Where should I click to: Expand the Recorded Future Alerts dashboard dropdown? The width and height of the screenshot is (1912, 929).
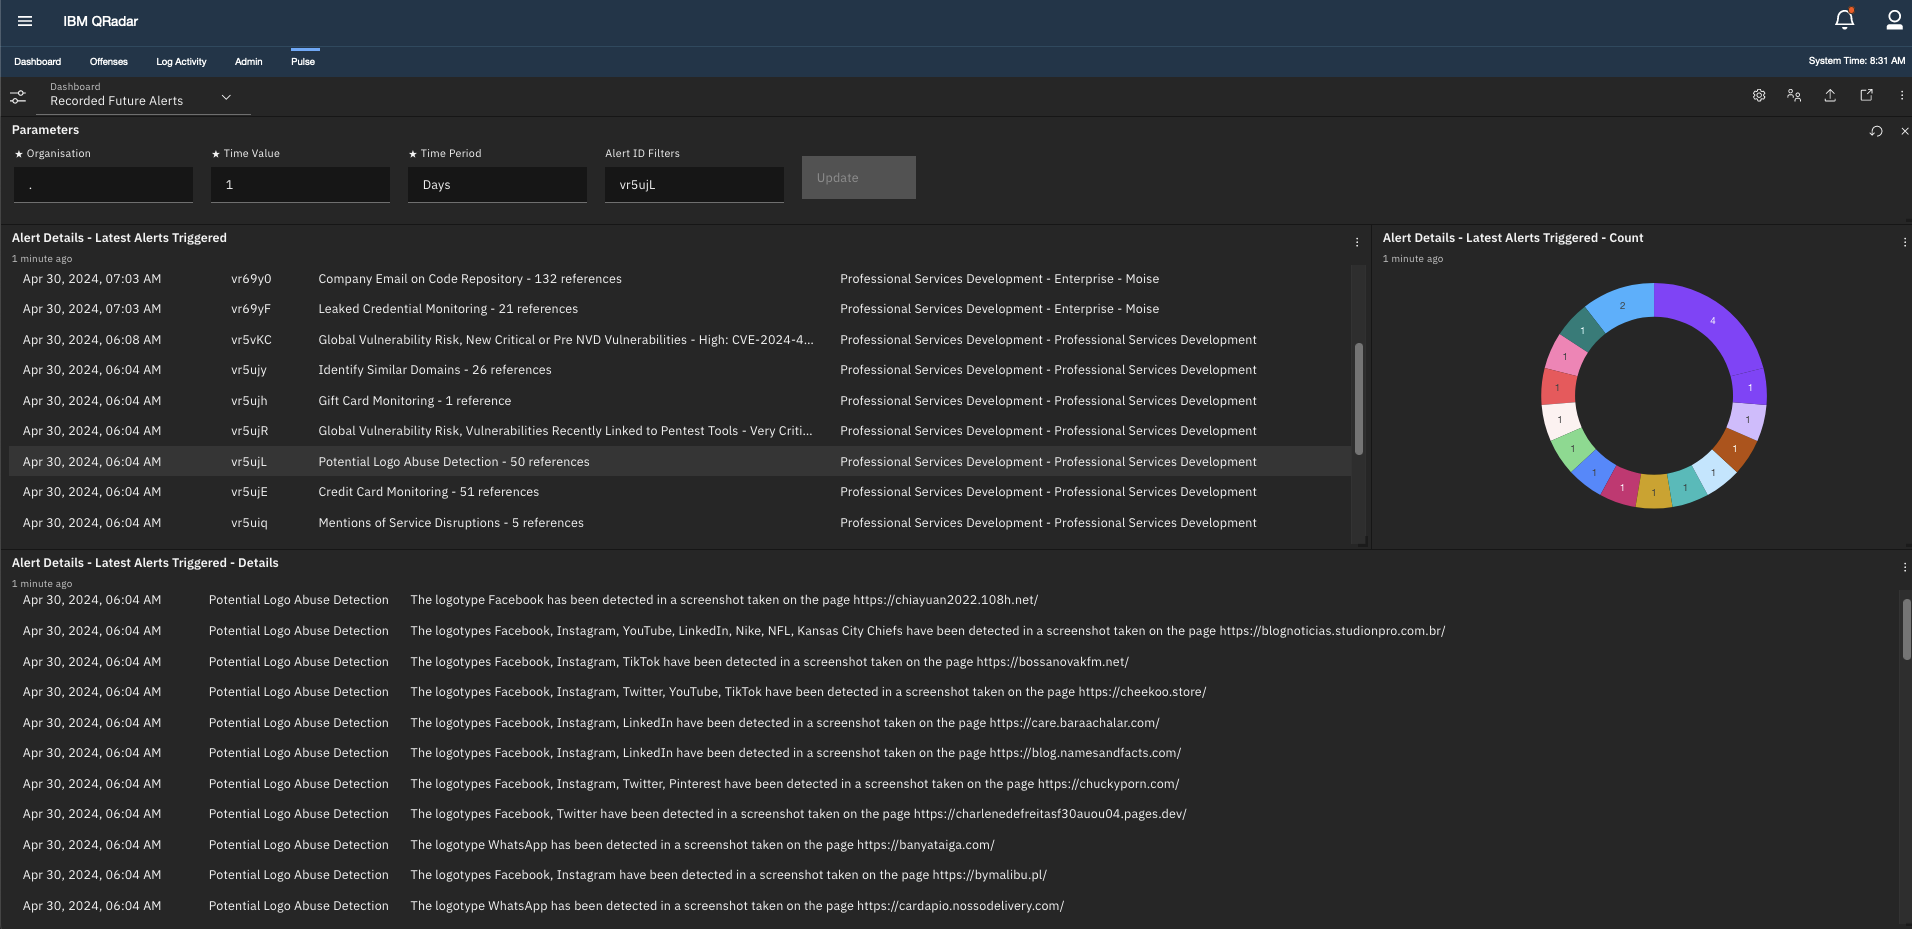[x=226, y=97]
